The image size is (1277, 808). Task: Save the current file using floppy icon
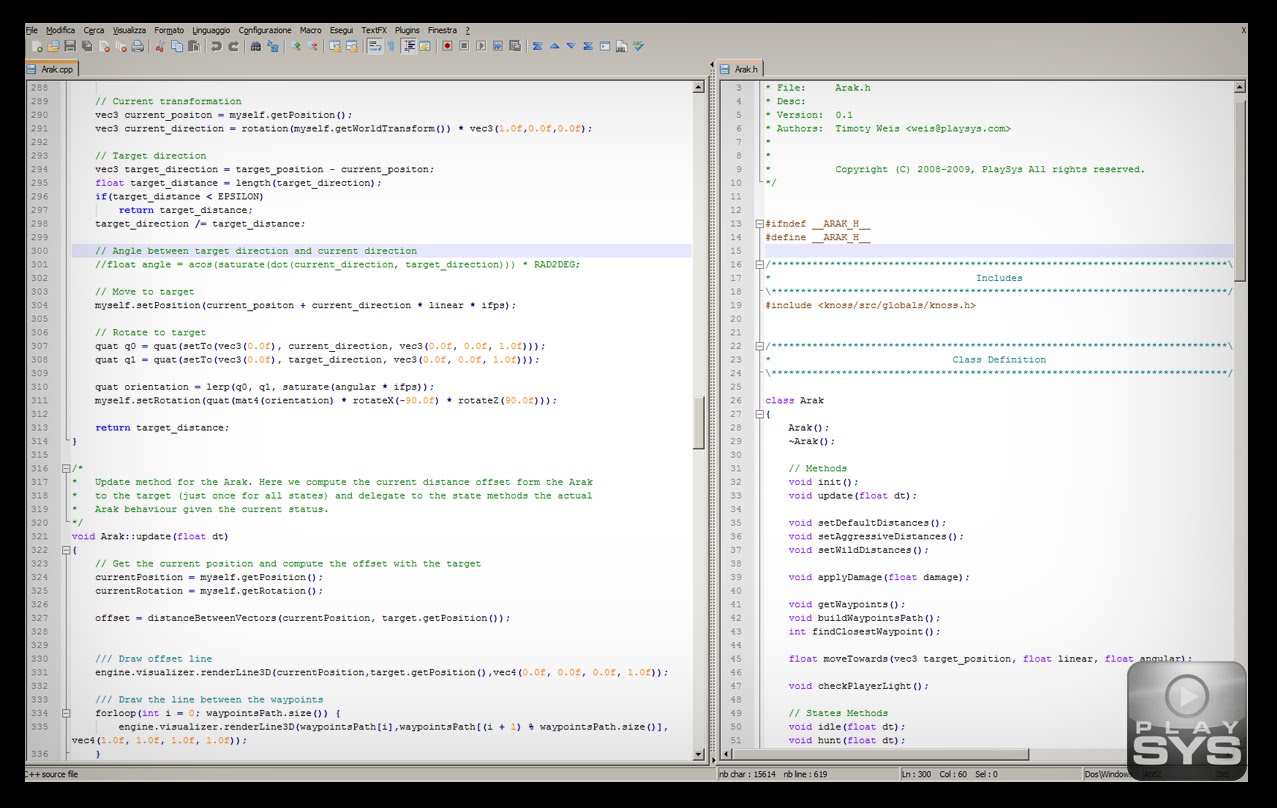click(x=70, y=46)
